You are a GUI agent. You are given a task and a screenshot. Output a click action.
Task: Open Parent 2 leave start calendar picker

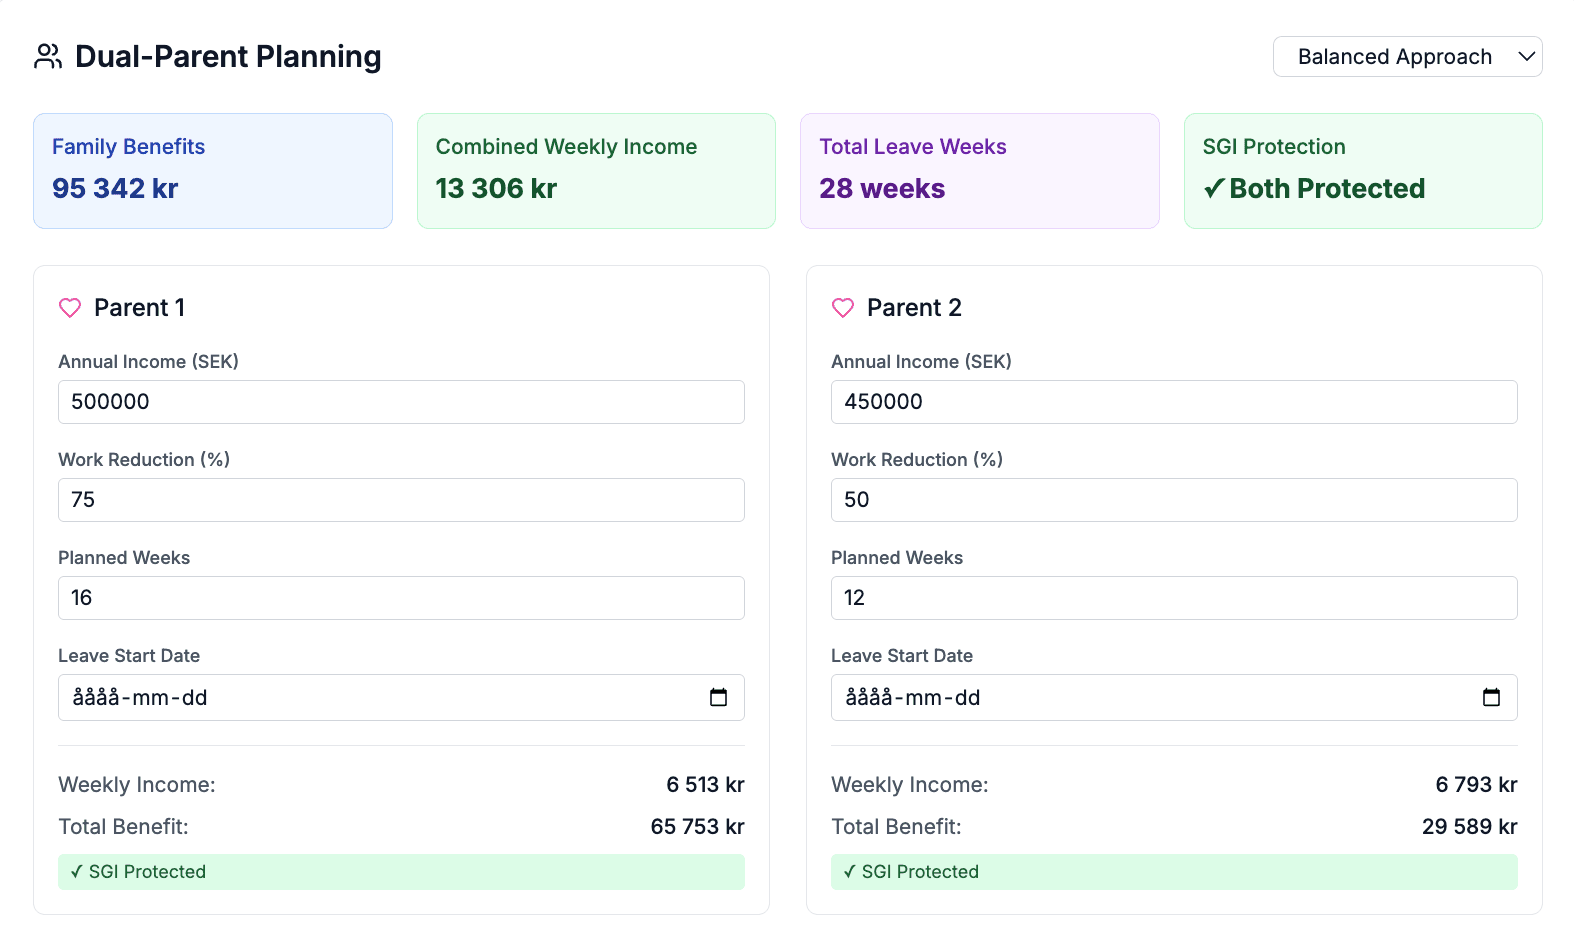(1491, 698)
